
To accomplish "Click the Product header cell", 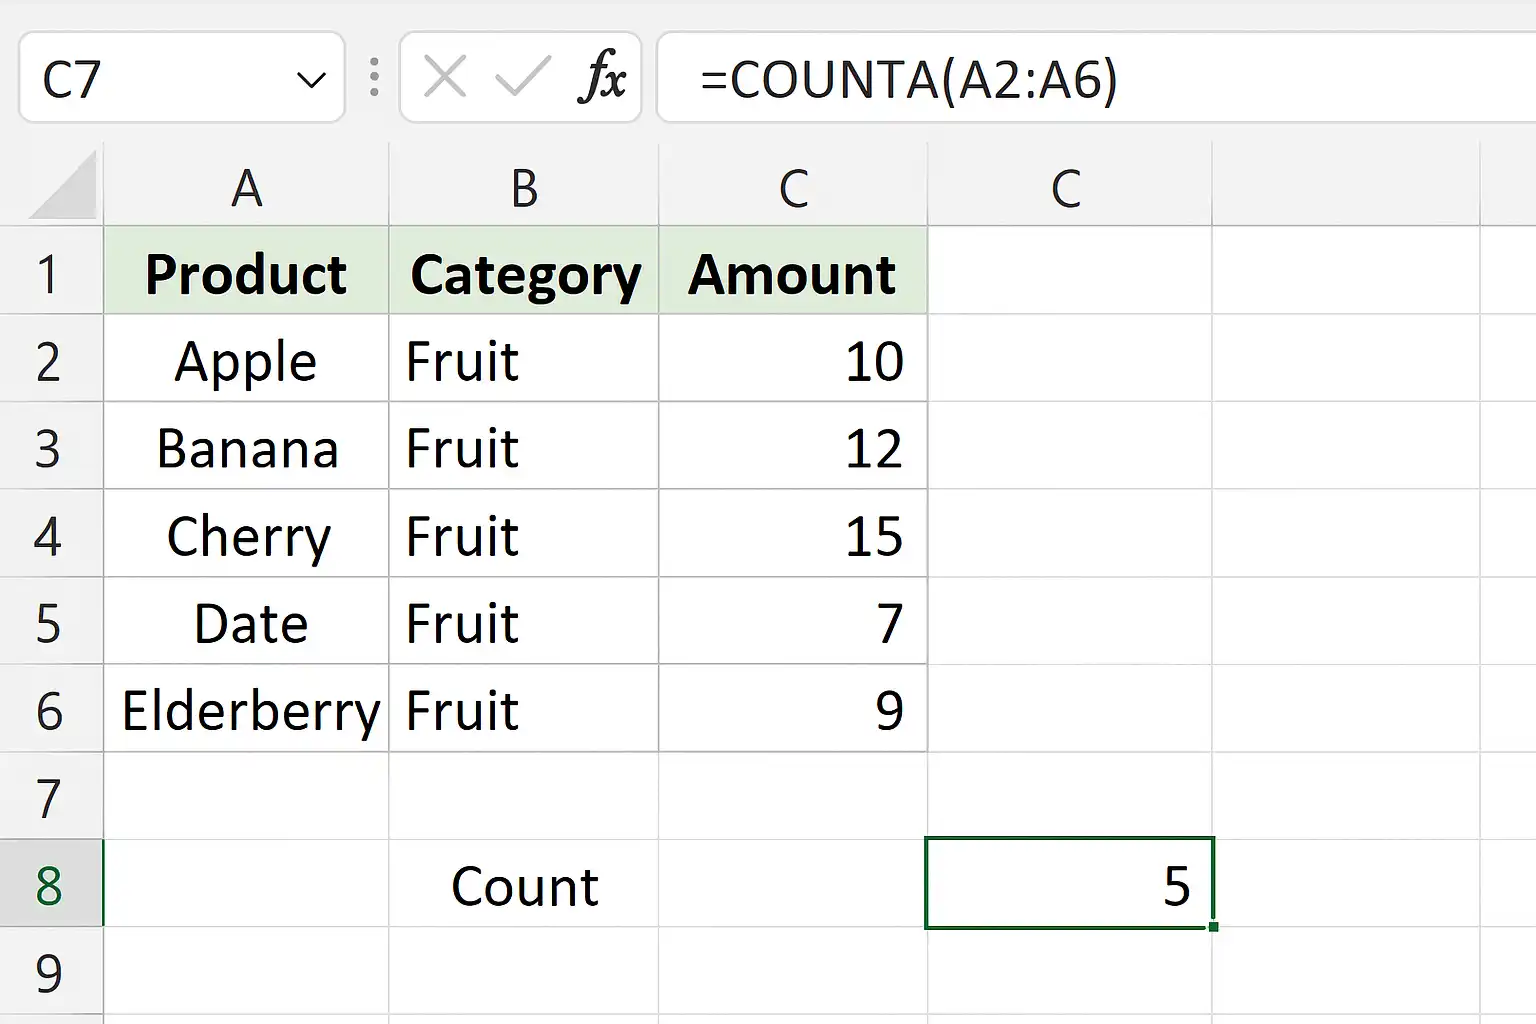I will coord(246,274).
